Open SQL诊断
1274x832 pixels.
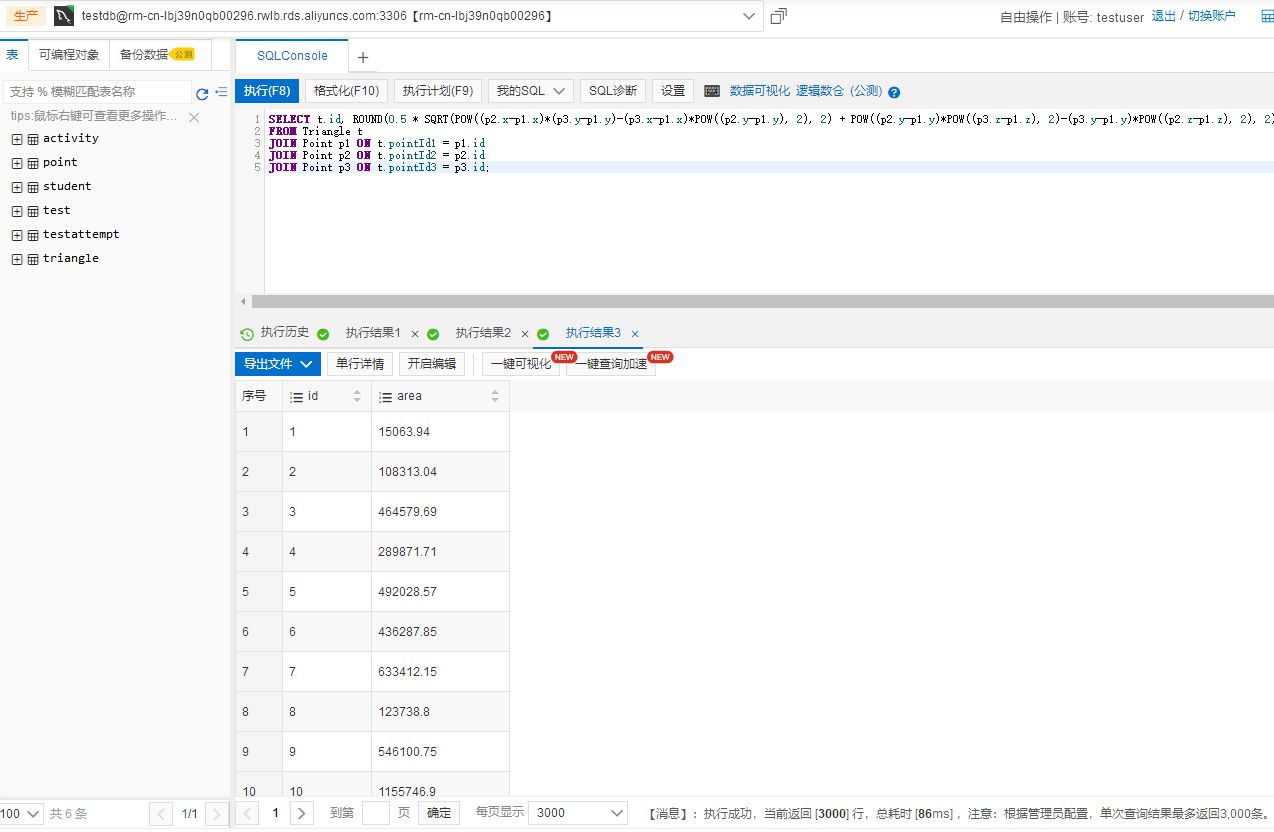[613, 91]
